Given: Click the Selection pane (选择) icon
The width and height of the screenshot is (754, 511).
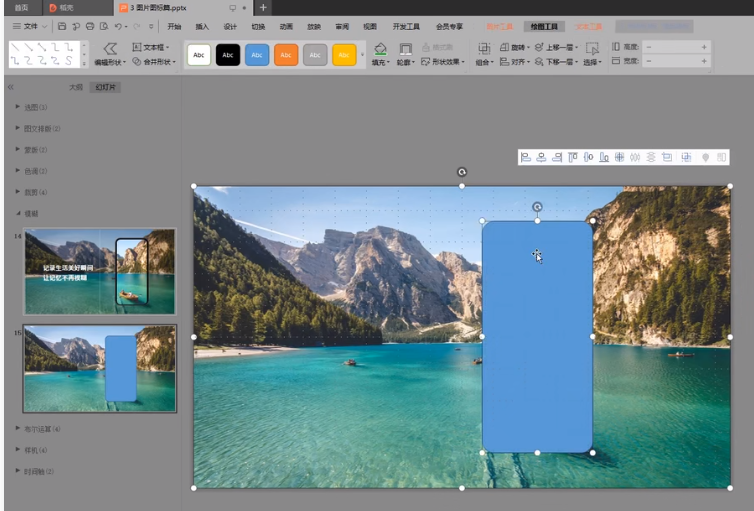Looking at the screenshot, I should point(592,49).
